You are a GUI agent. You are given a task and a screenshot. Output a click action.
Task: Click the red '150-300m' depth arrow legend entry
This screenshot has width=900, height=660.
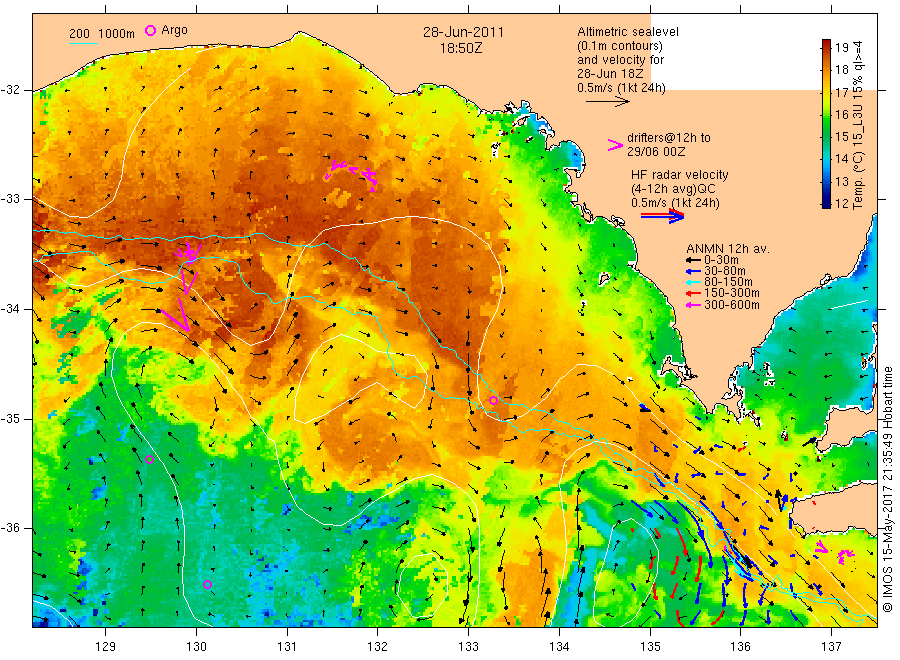(723, 293)
